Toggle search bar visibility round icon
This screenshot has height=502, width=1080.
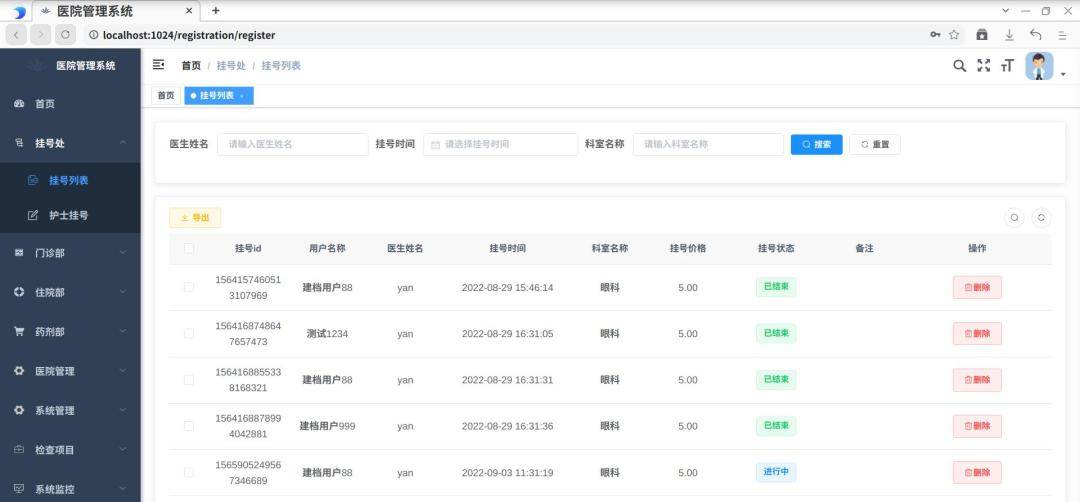click(x=1014, y=218)
